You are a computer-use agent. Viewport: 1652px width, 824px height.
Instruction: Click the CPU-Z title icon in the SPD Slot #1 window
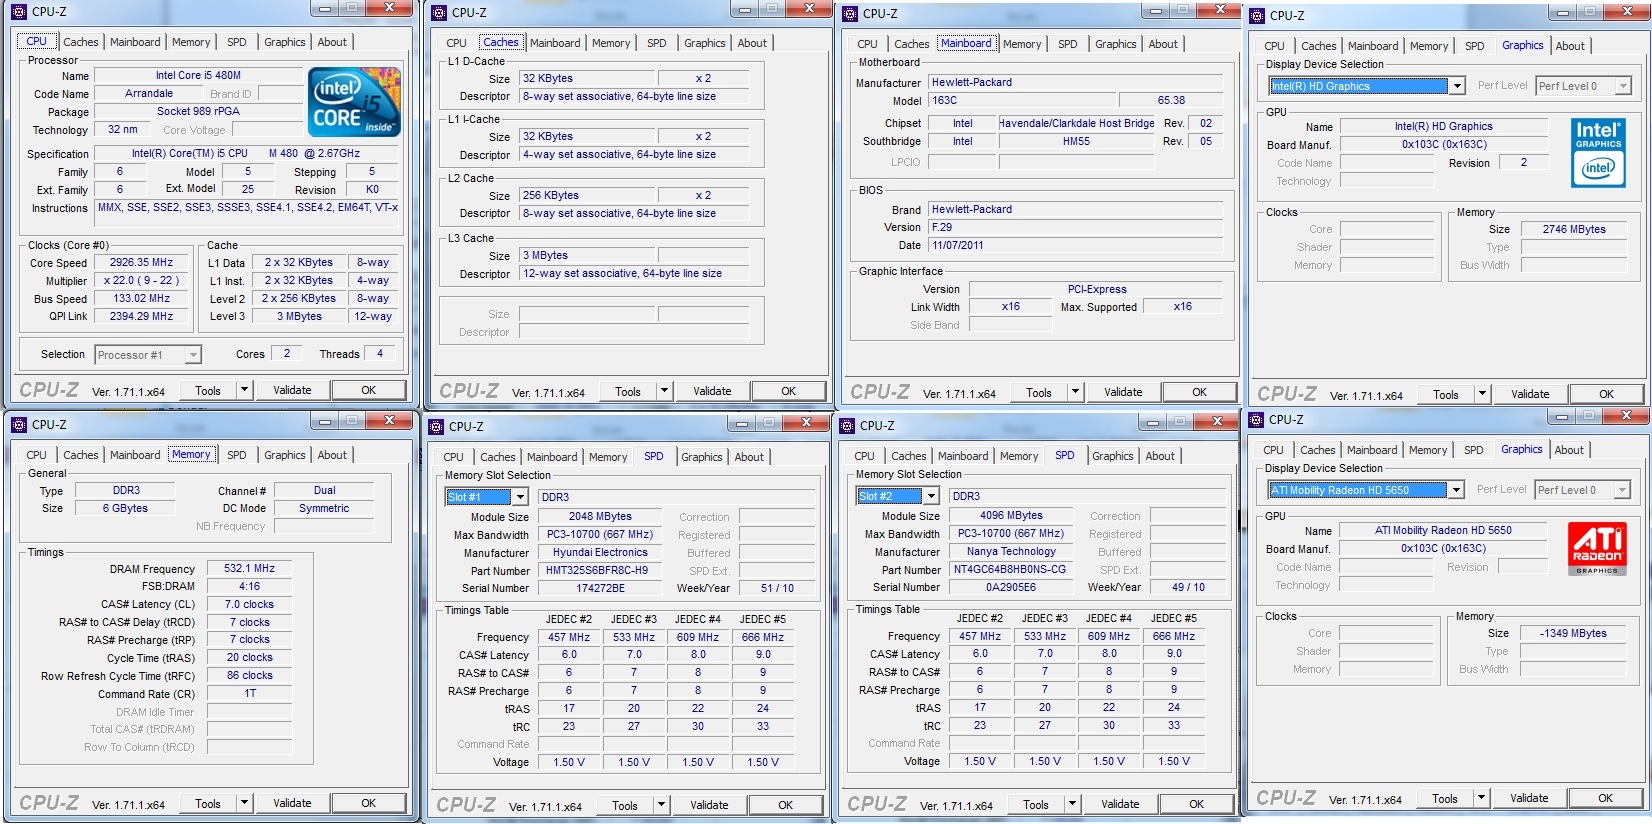437,427
